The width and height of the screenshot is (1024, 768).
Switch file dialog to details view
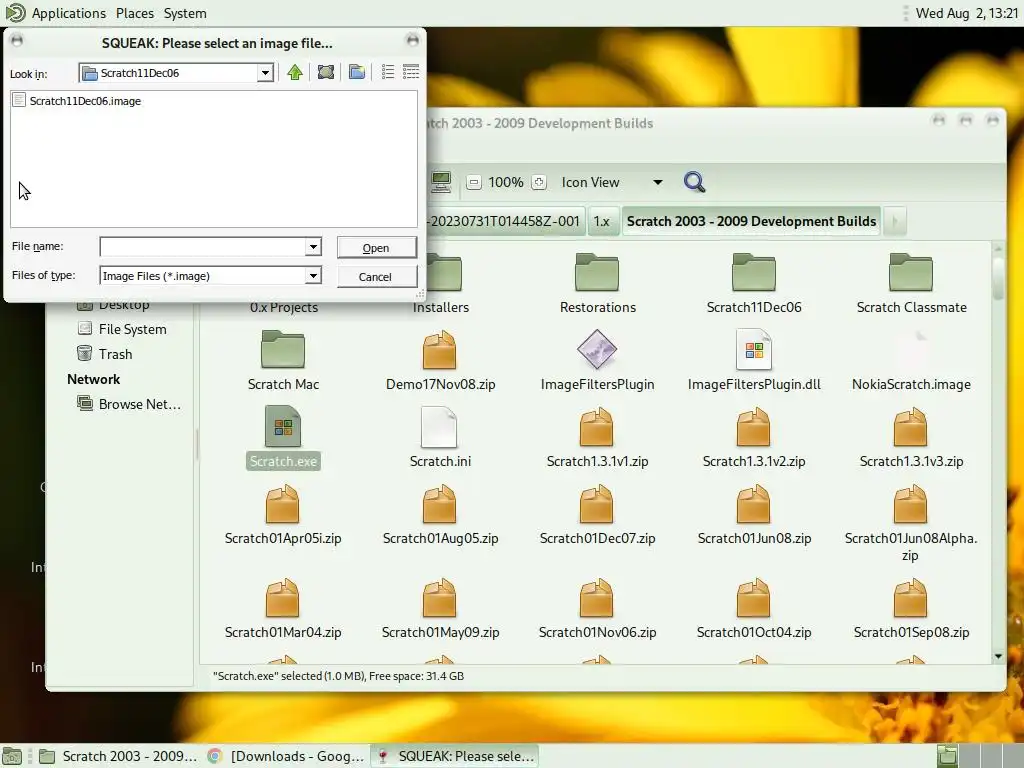click(411, 72)
